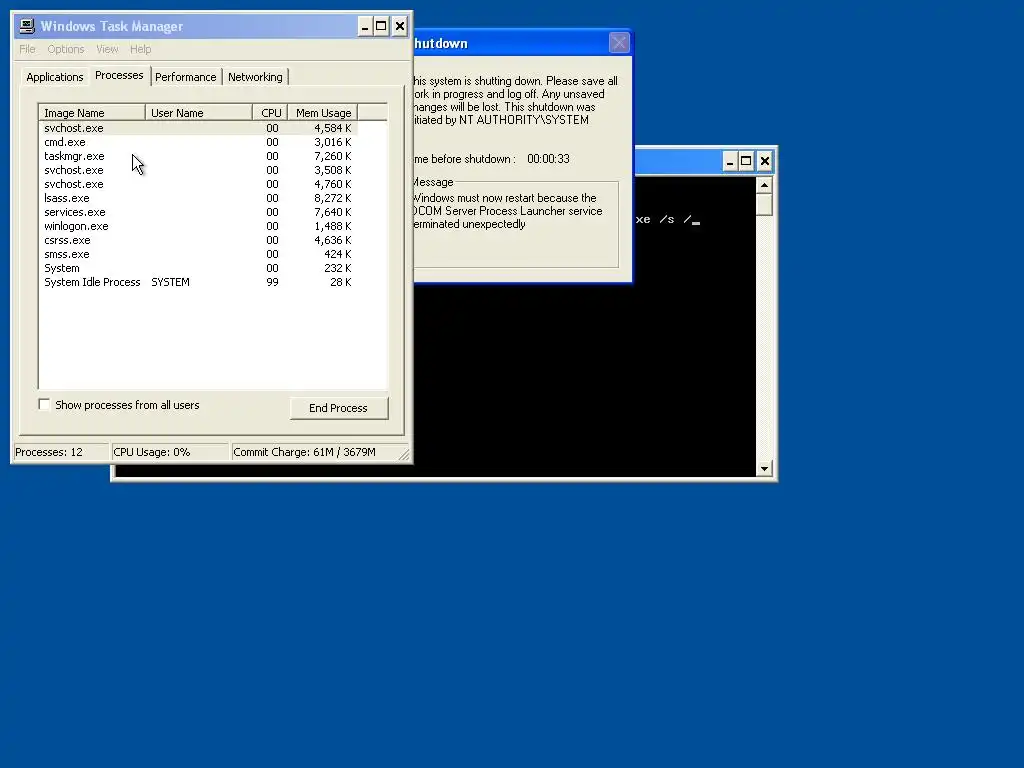Screen dimensions: 1024x768
Task: Select the taskmgr.exe process
Action: point(199,156)
